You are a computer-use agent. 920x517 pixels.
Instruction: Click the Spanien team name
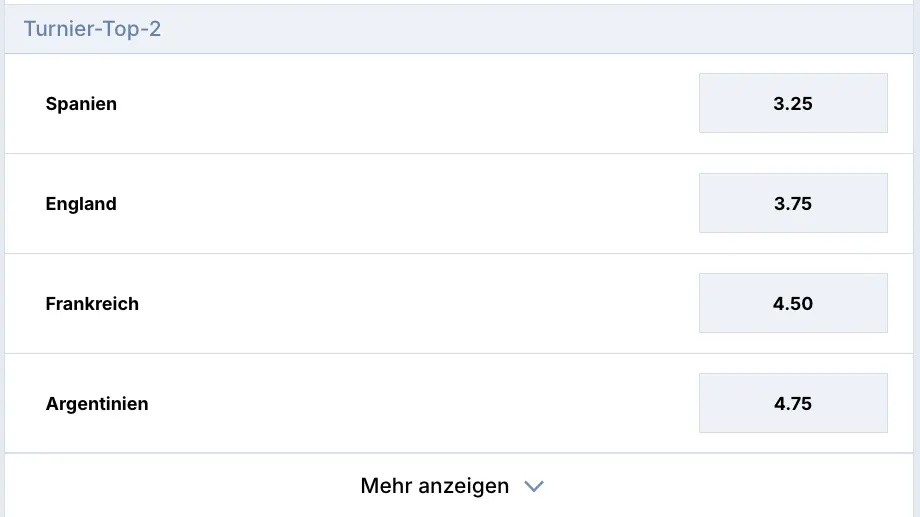(81, 104)
